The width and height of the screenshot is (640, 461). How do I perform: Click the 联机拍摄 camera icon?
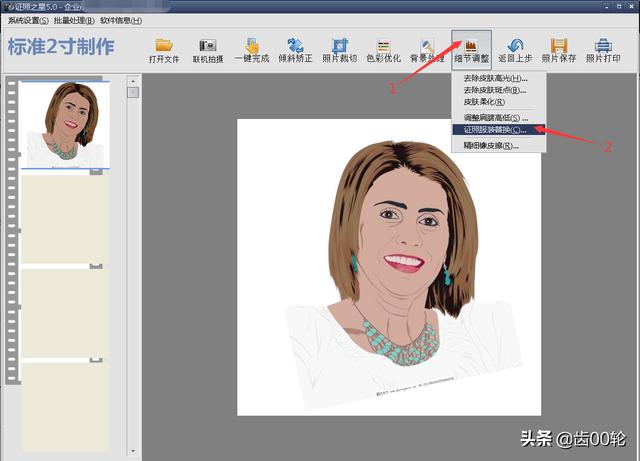point(208,46)
